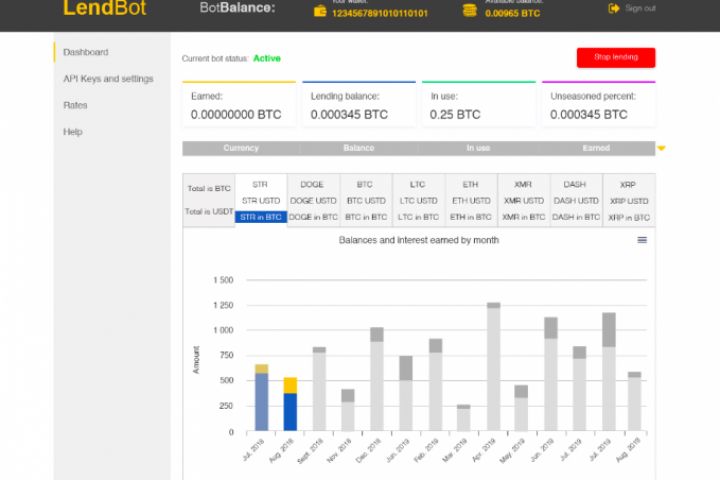Open Dashboard in sidebar
The height and width of the screenshot is (480, 720).
[x=86, y=52]
